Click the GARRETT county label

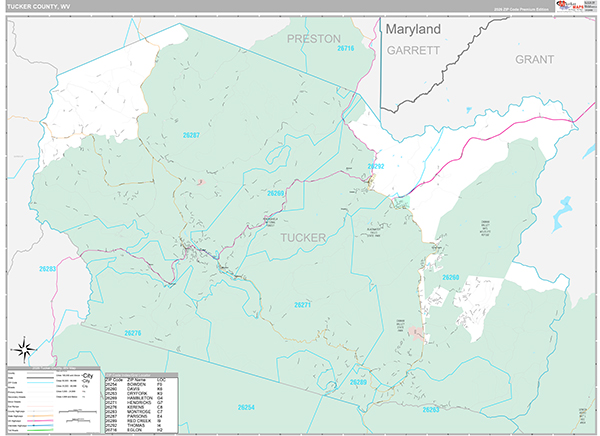point(413,51)
